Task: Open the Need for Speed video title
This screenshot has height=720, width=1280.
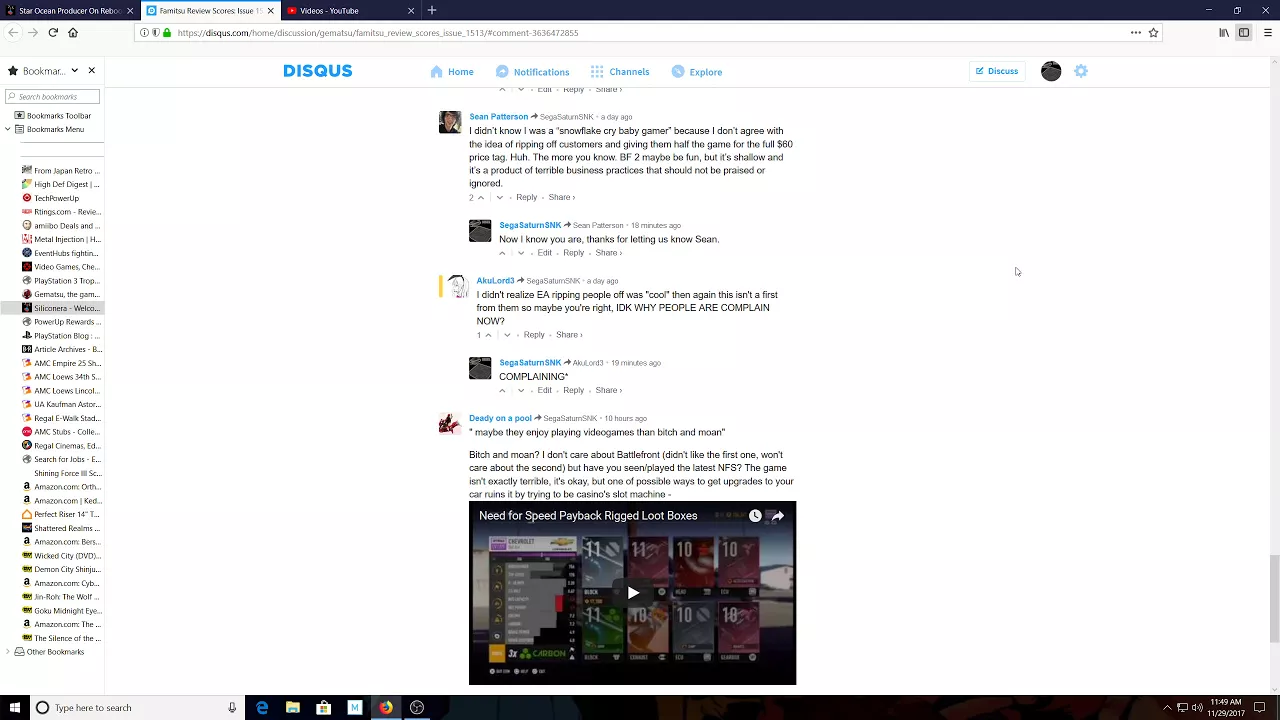Action: point(588,516)
